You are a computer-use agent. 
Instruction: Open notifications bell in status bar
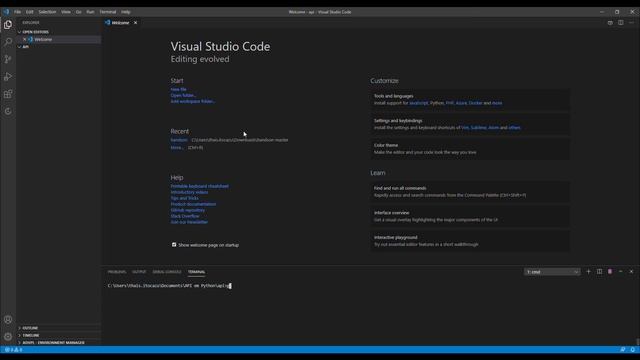pos(633,350)
